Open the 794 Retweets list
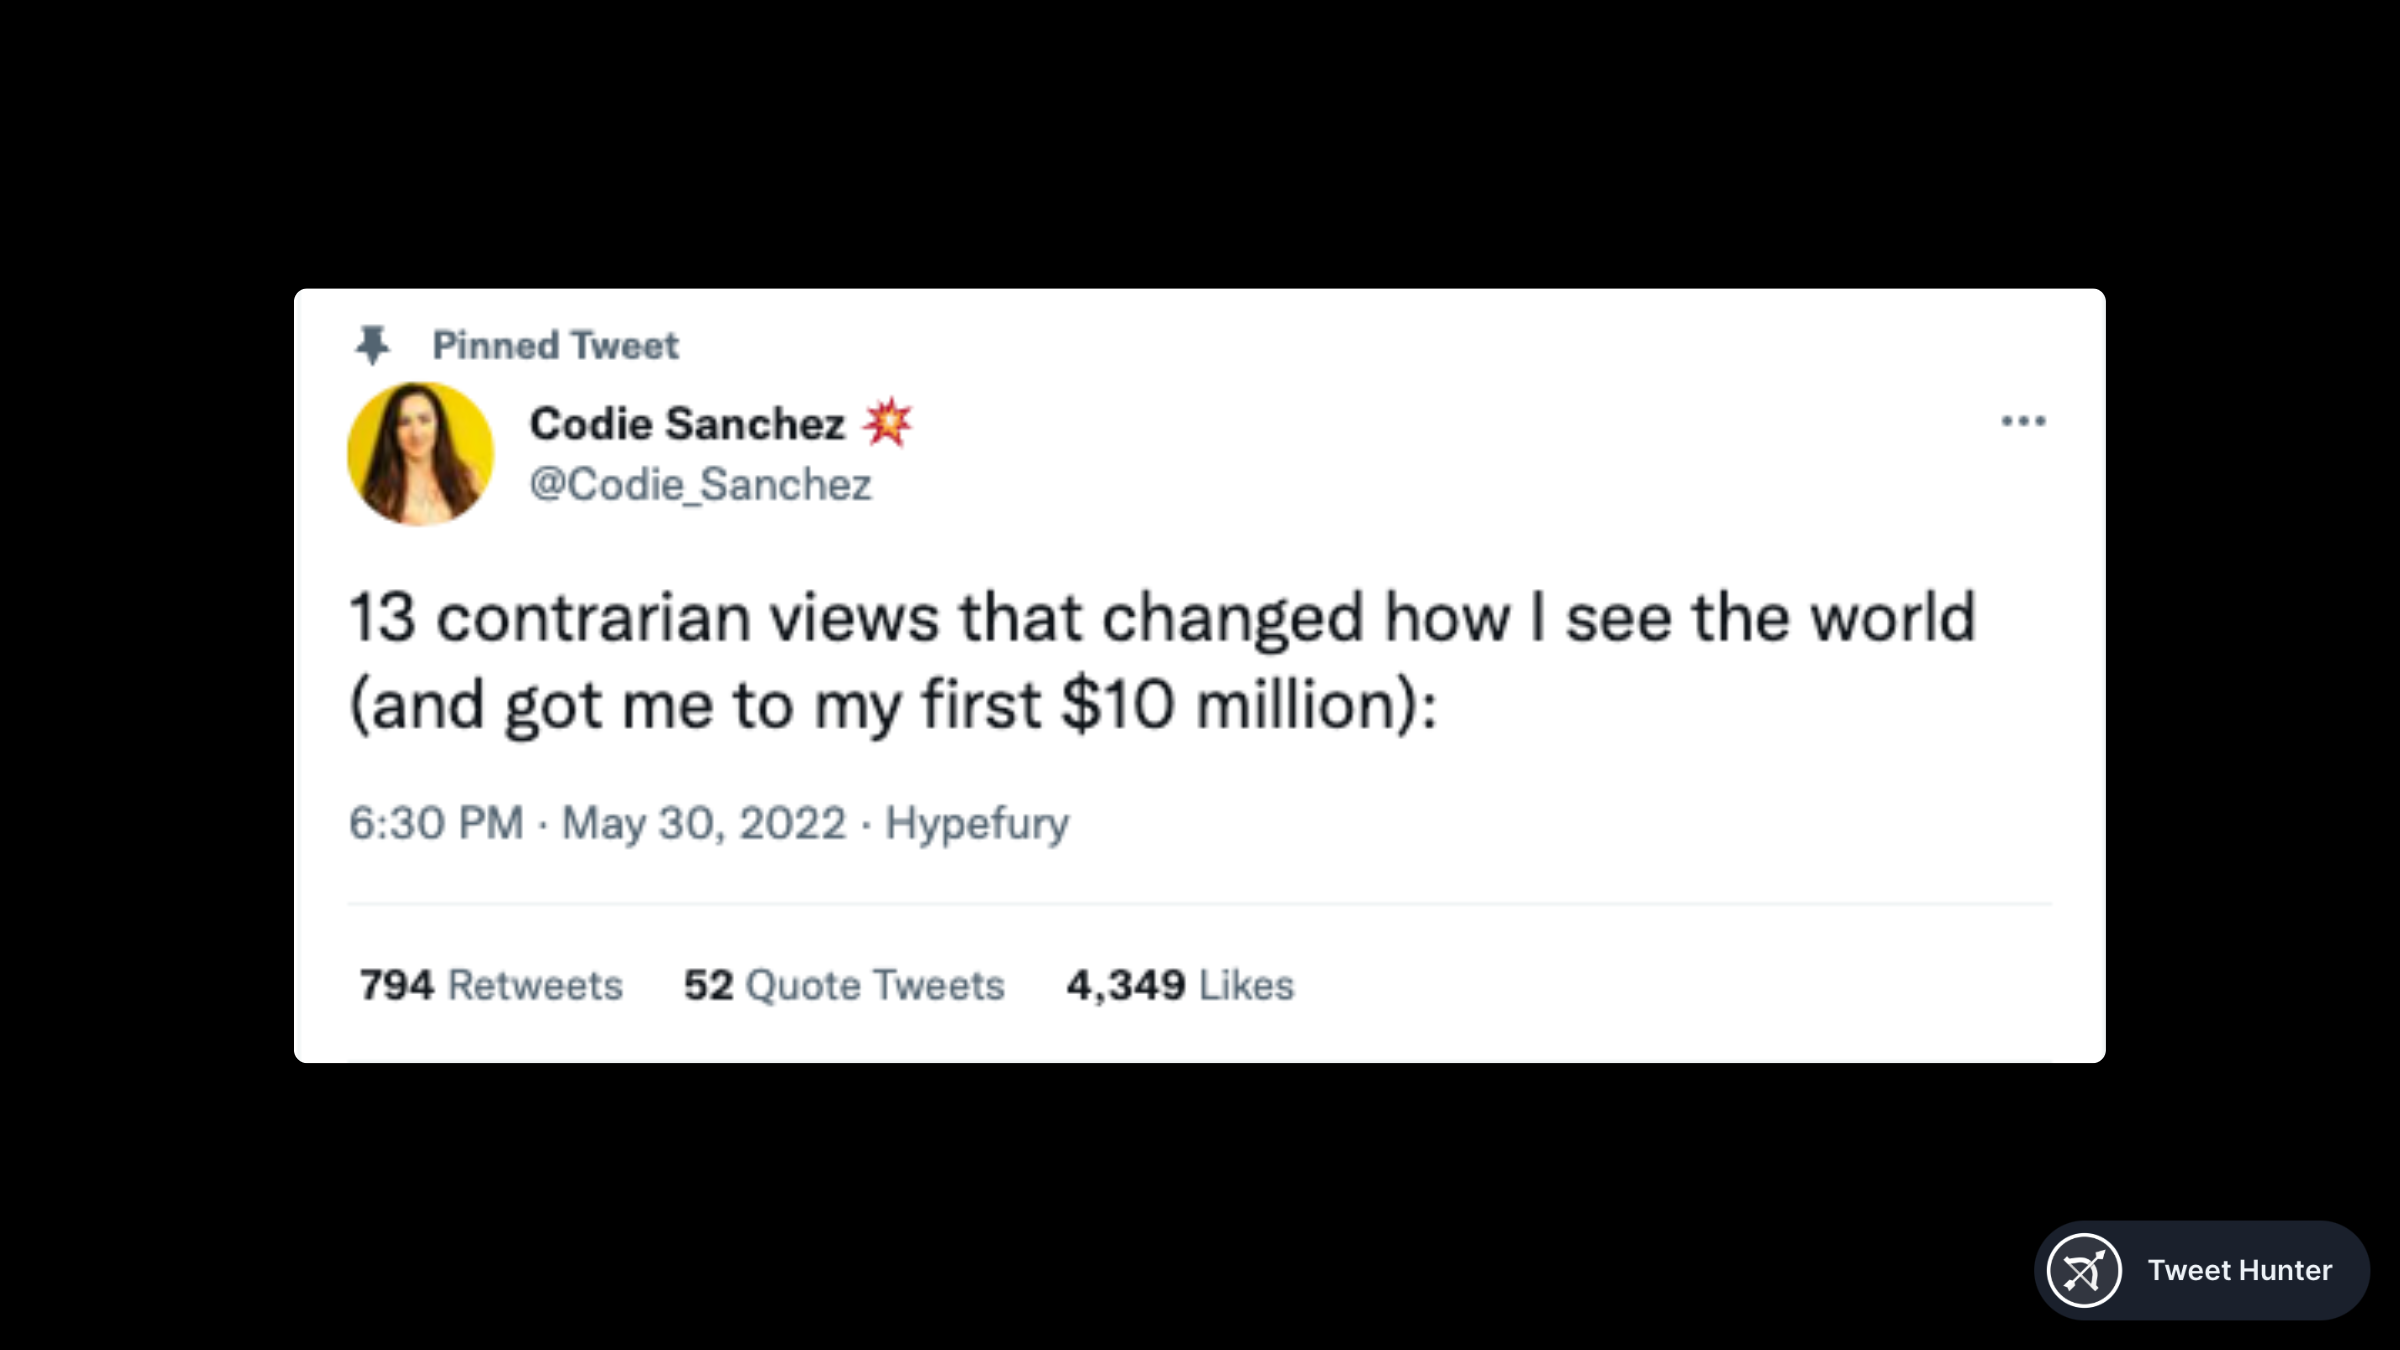Image resolution: width=2400 pixels, height=1350 pixels. tap(488, 985)
